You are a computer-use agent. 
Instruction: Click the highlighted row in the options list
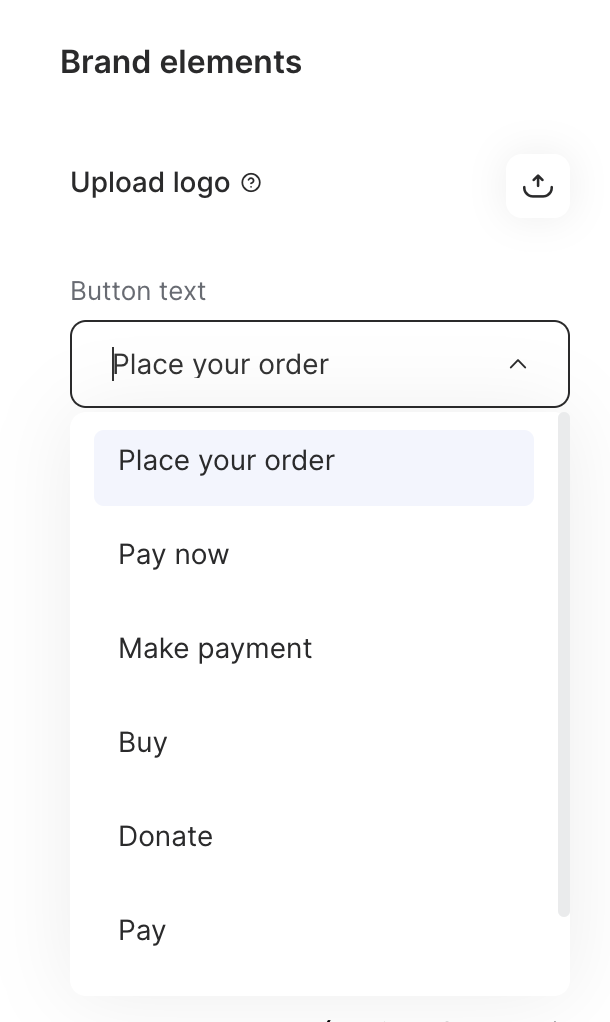[314, 467]
